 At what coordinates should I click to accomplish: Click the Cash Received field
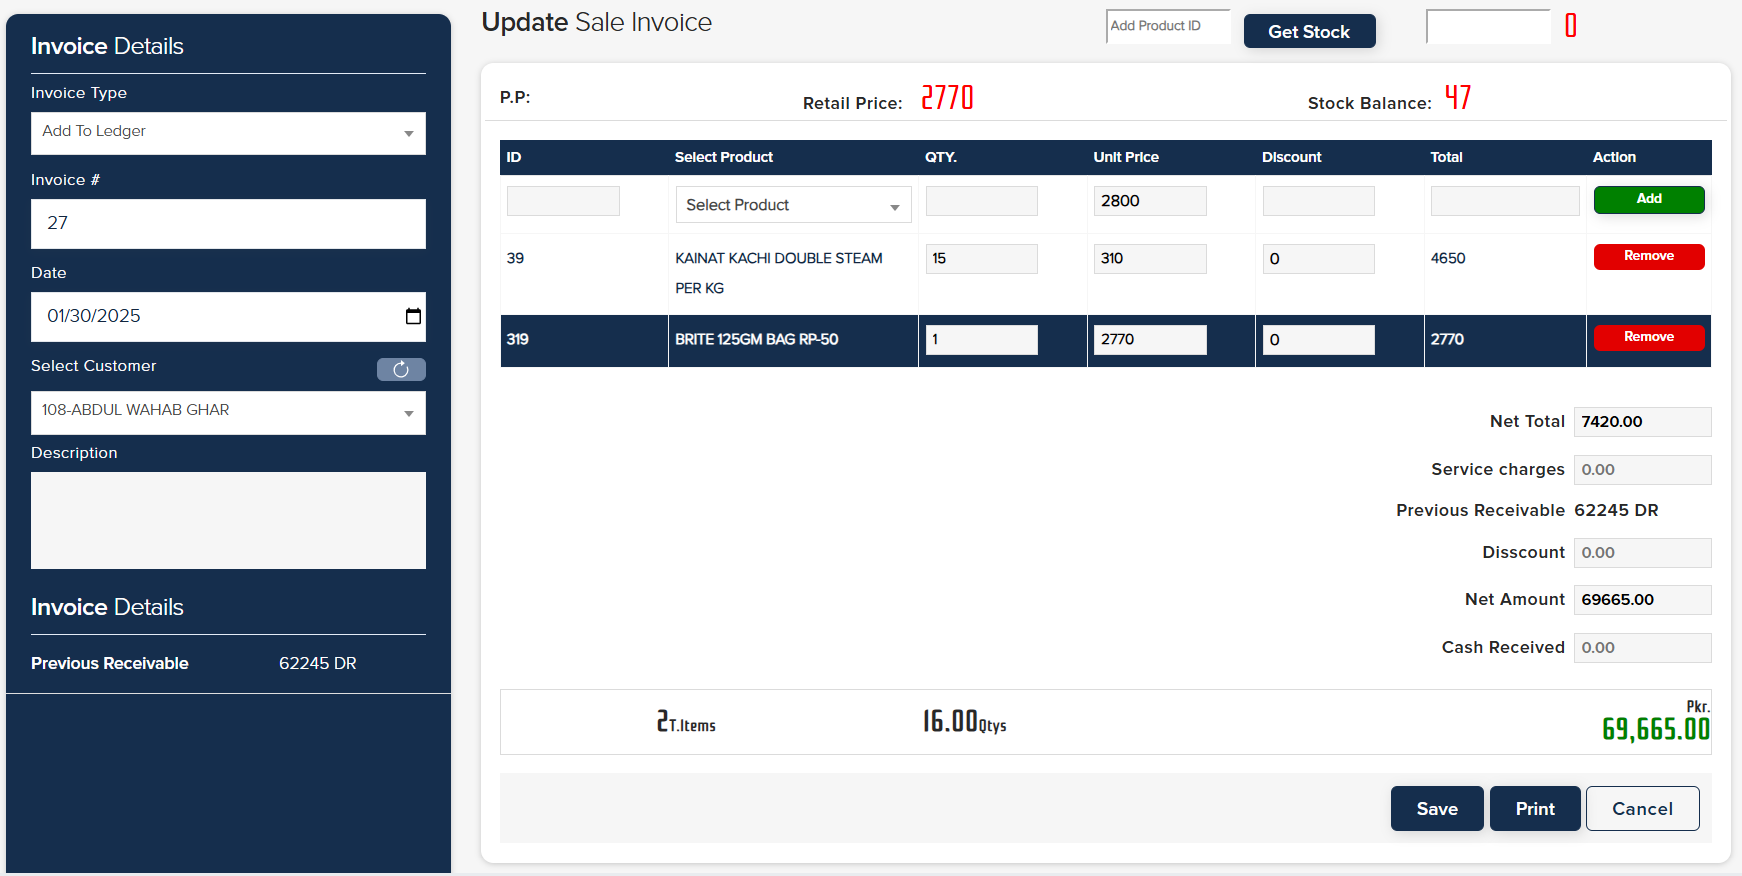[x=1642, y=648]
